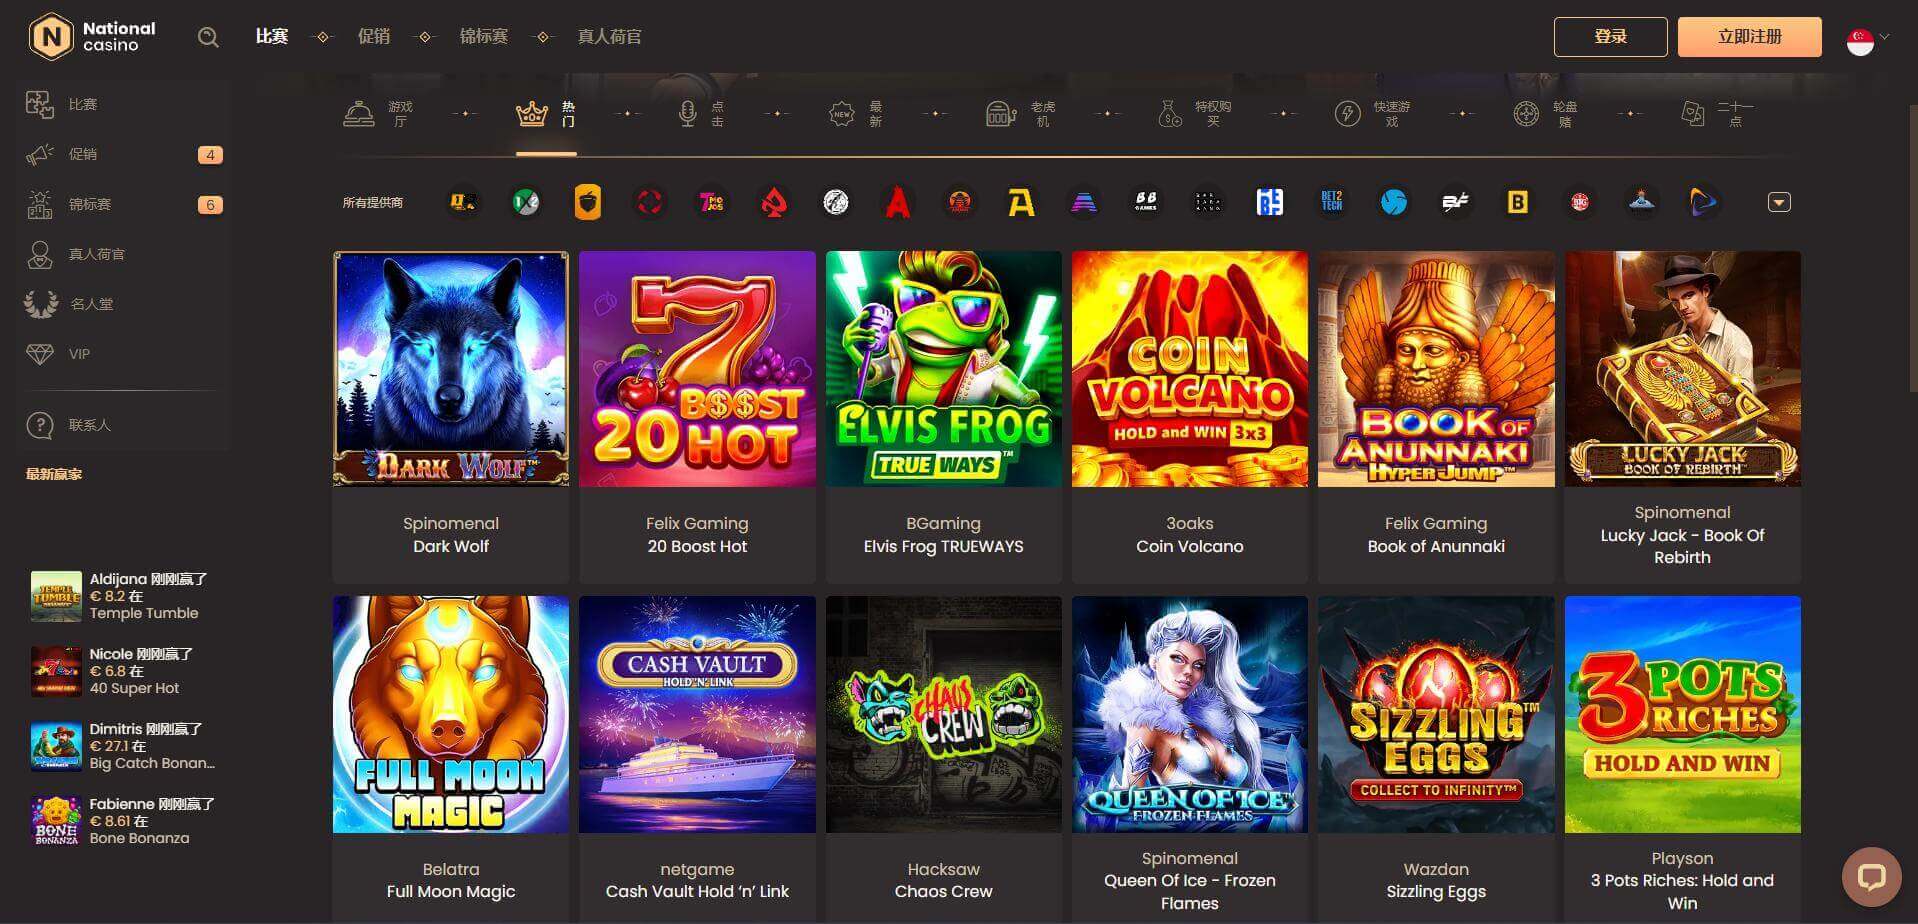Open the Coin Volcano game thumbnail
Viewport: 1918px width, 924px height.
coord(1190,369)
